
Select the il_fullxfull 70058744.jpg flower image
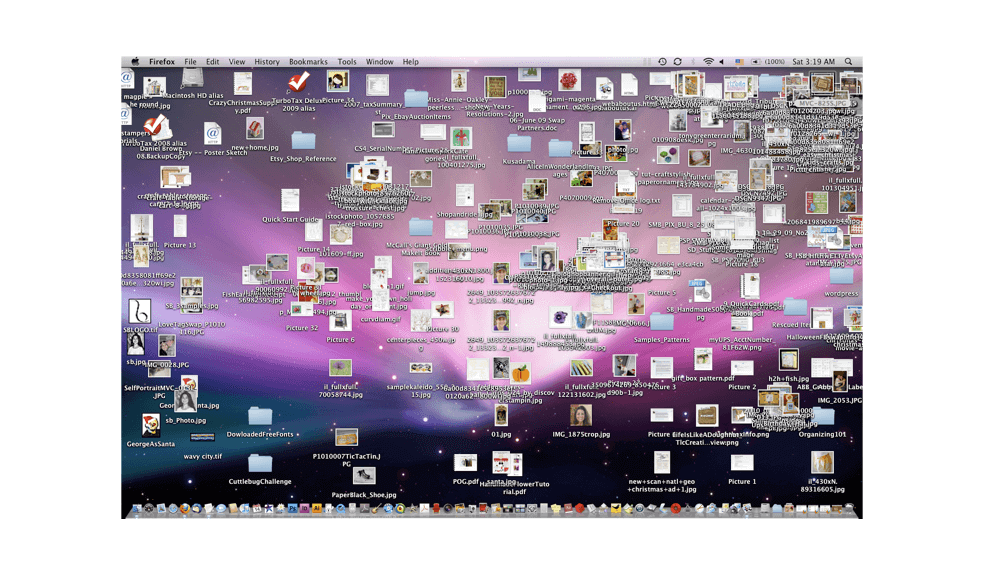click(340, 368)
